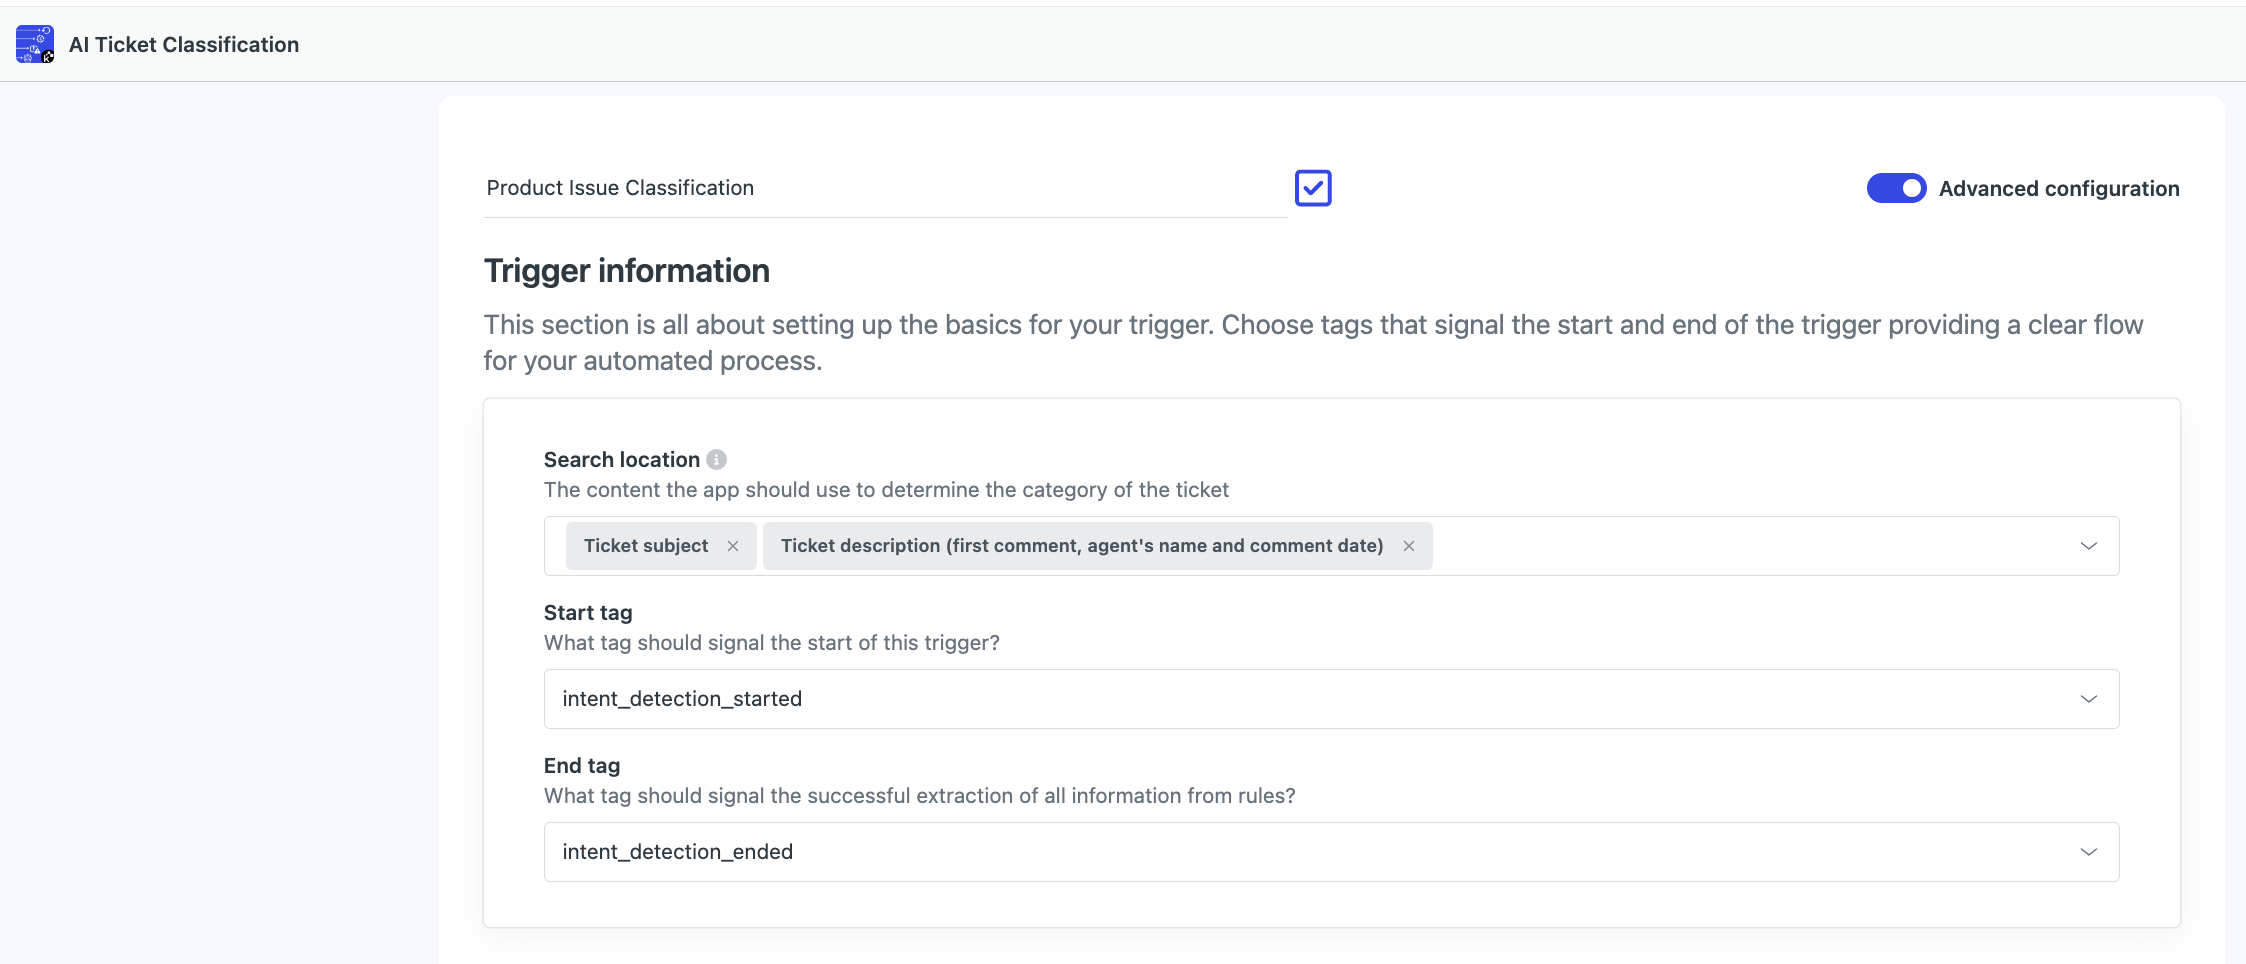Click the empty area in Search location field

click(x=1750, y=546)
